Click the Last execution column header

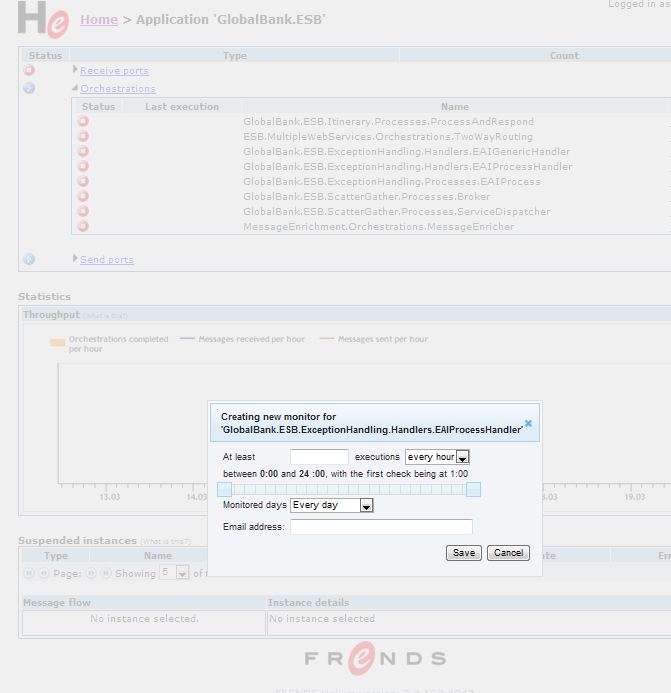coord(182,107)
